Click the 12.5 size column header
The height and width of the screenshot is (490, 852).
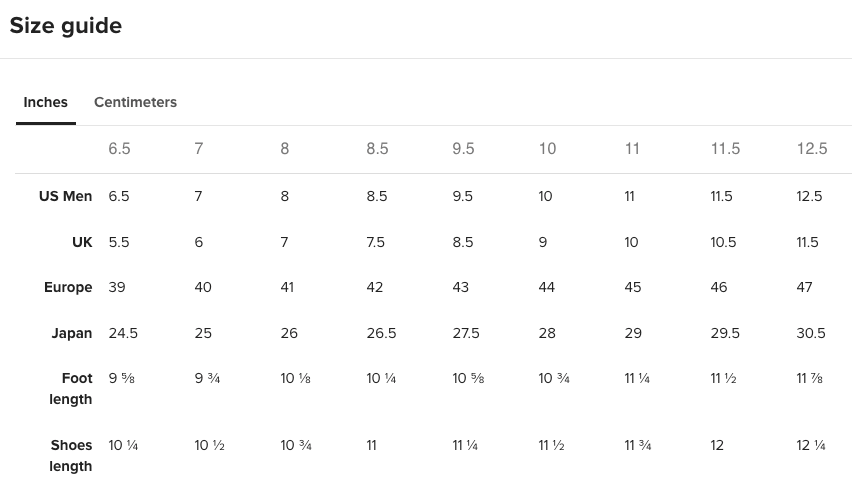coord(812,148)
